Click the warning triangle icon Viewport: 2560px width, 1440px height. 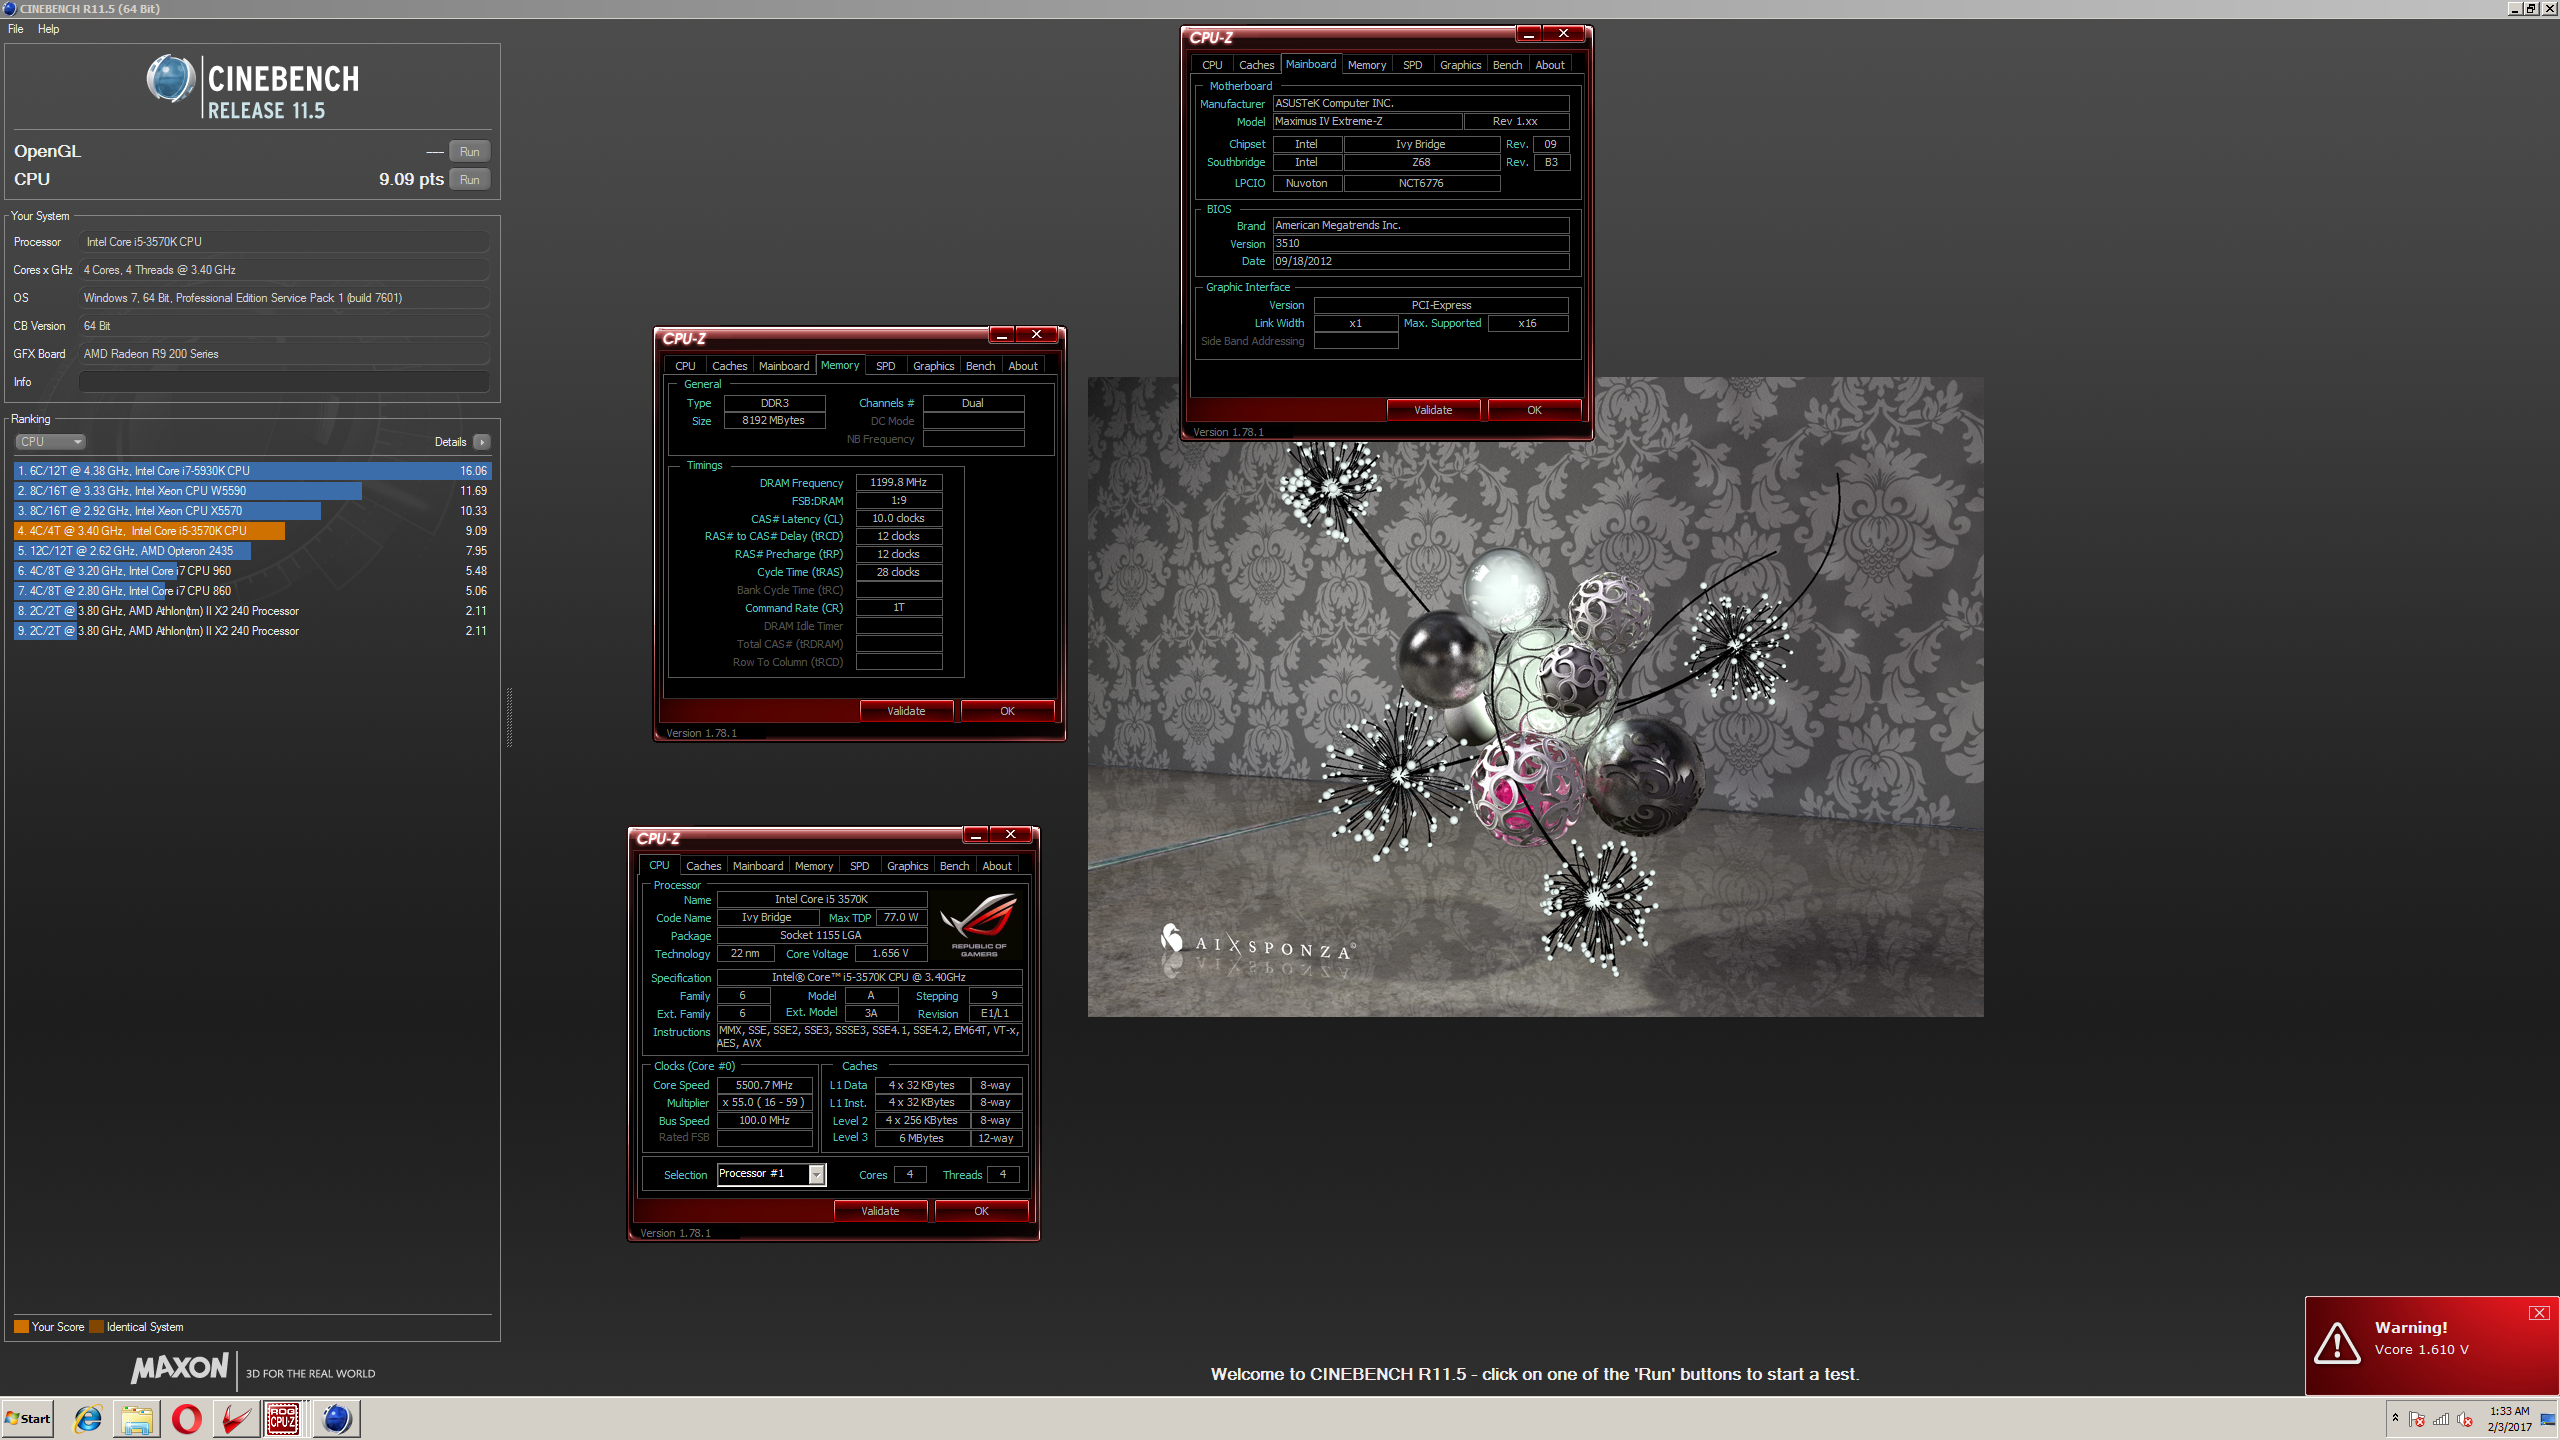(2337, 1342)
